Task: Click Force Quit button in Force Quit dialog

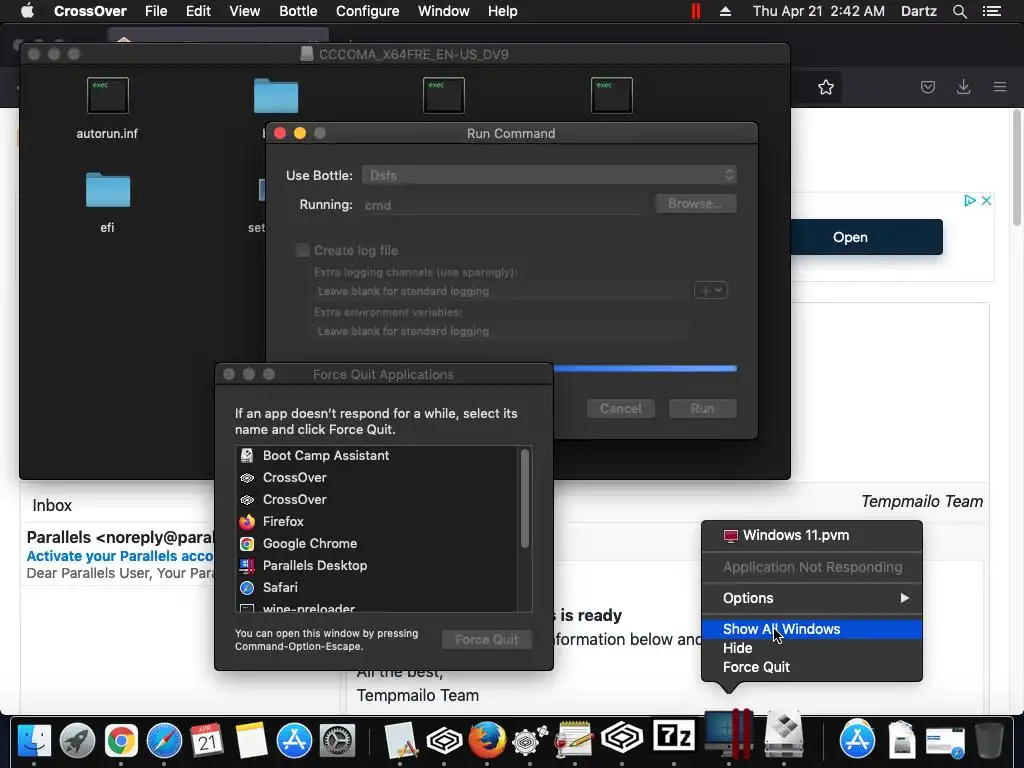Action: (487, 639)
